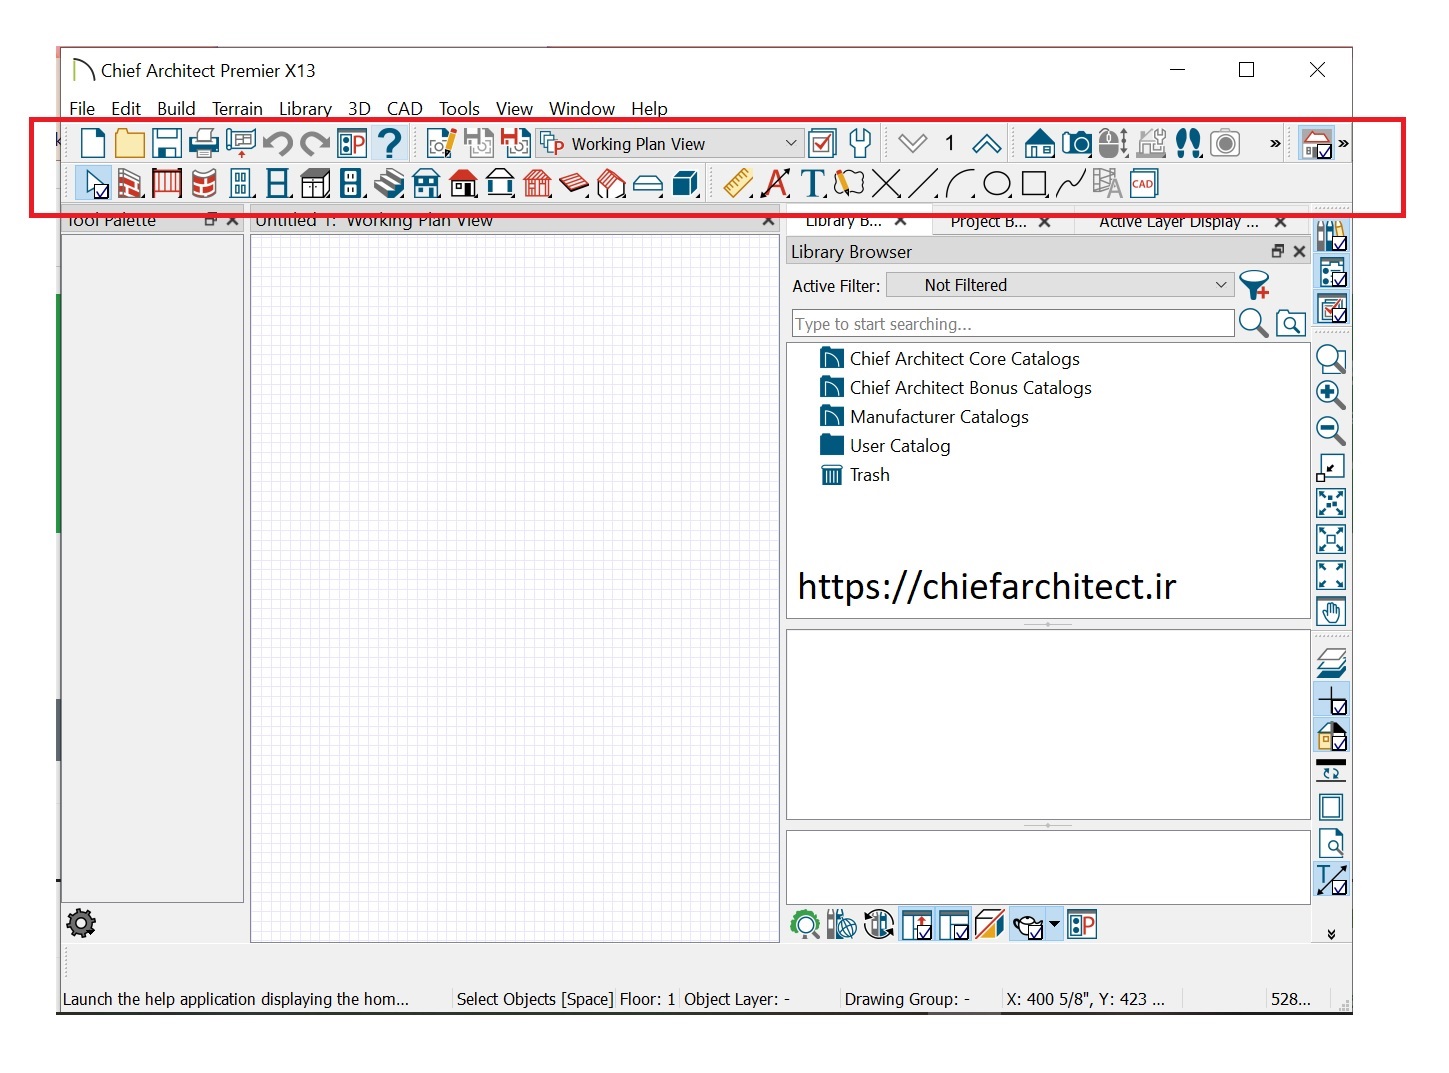This screenshot has width=1449, height=1073.
Task: Open the Terrain menu
Action: pos(237,109)
